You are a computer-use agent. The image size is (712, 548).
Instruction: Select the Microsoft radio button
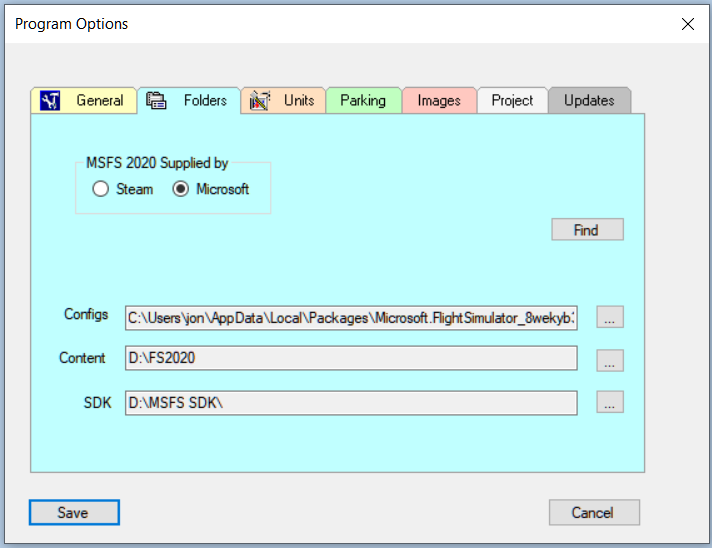pyautogui.click(x=180, y=189)
